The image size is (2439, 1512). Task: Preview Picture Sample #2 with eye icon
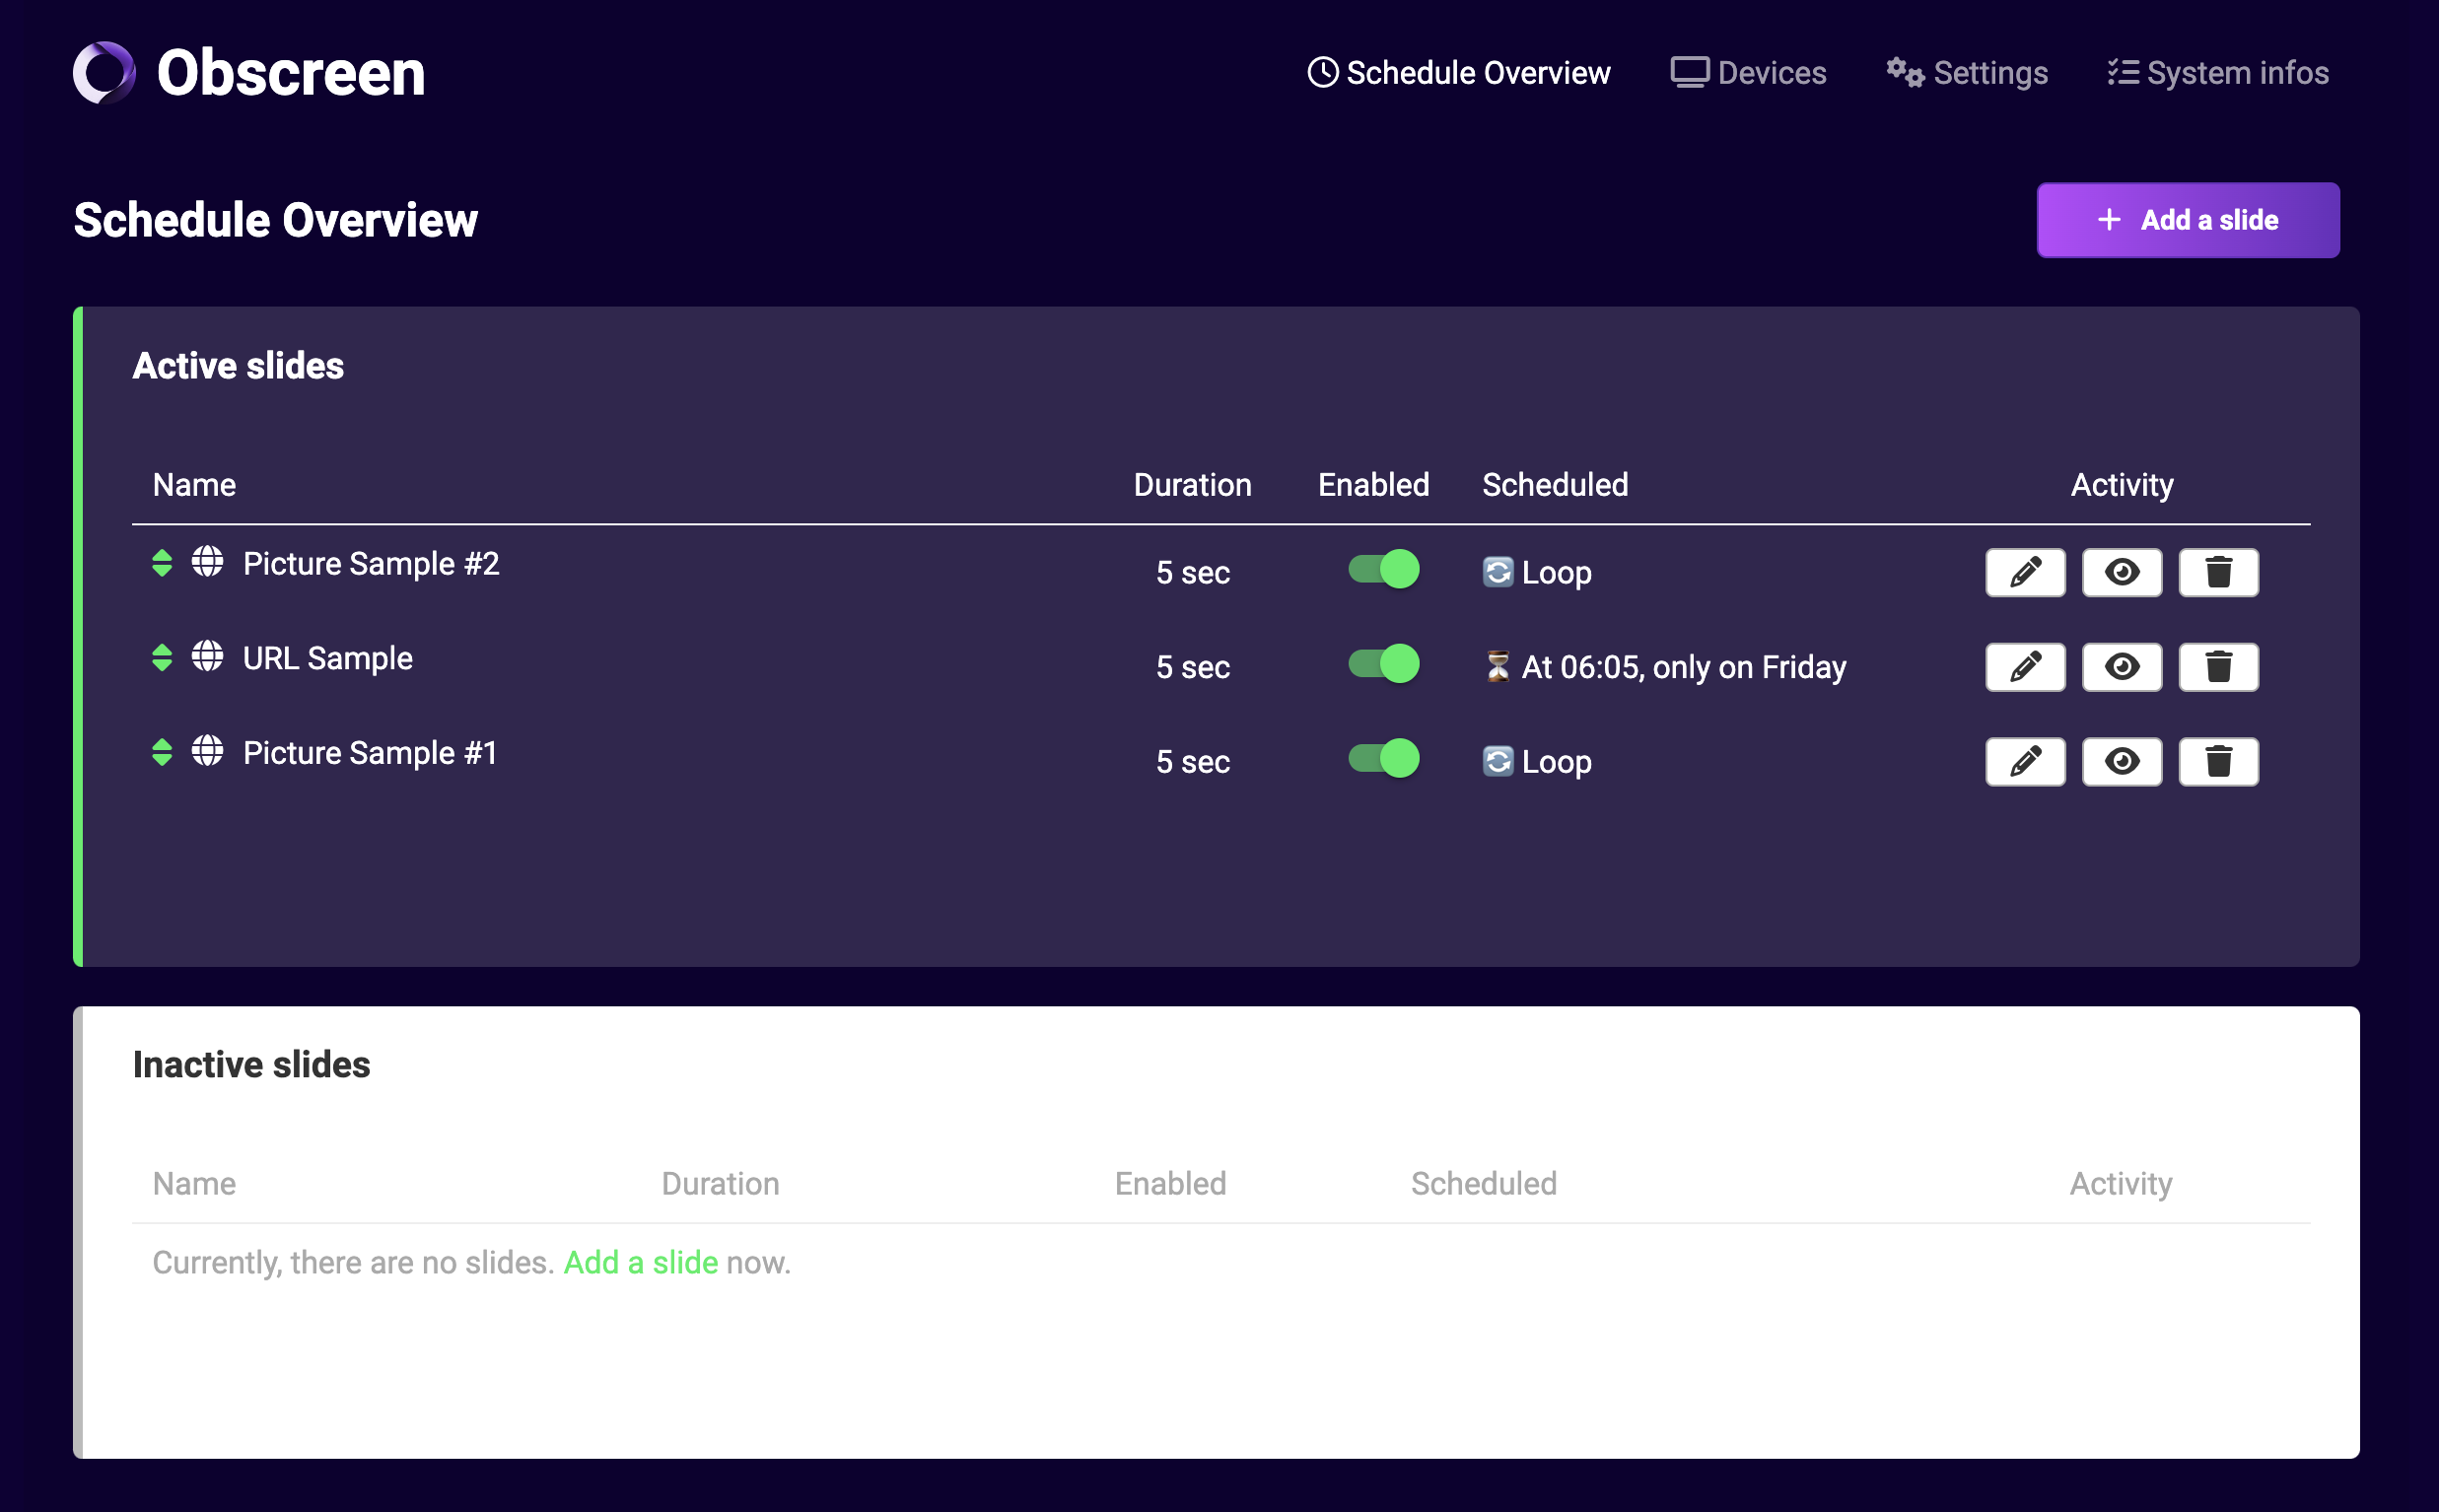point(2121,572)
